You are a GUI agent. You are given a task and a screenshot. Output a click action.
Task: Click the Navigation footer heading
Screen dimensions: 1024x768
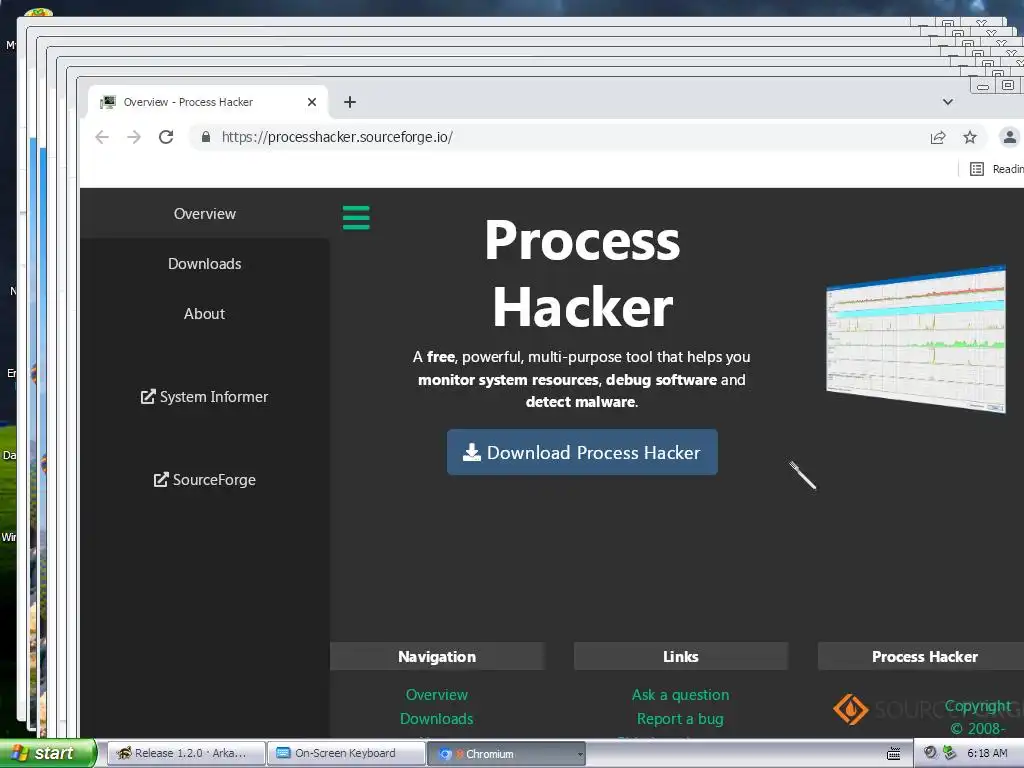[x=437, y=657]
